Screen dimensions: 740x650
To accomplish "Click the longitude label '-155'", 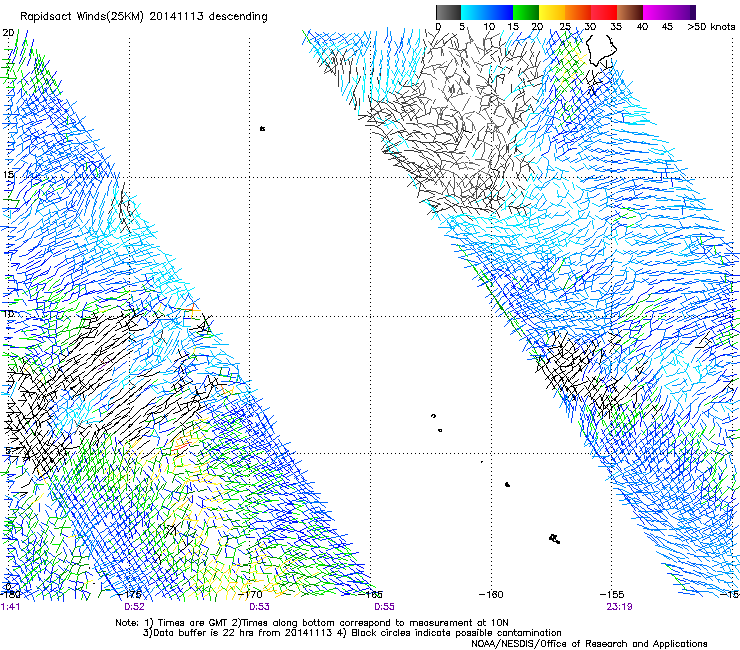I will pyautogui.click(x=612, y=594).
